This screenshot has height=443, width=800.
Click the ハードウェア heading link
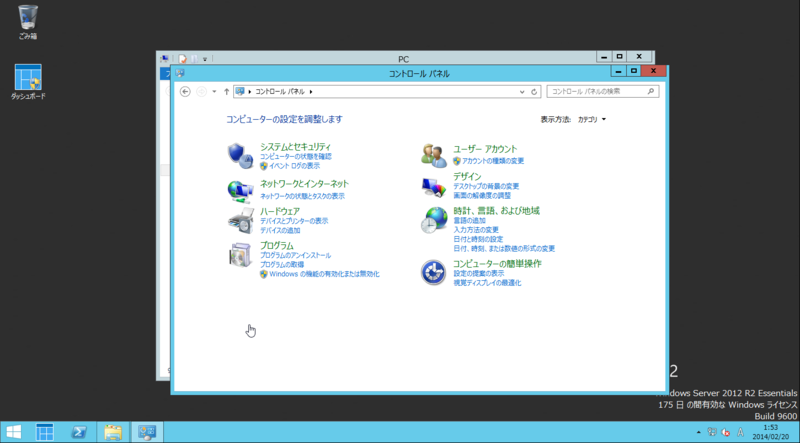(x=280, y=211)
